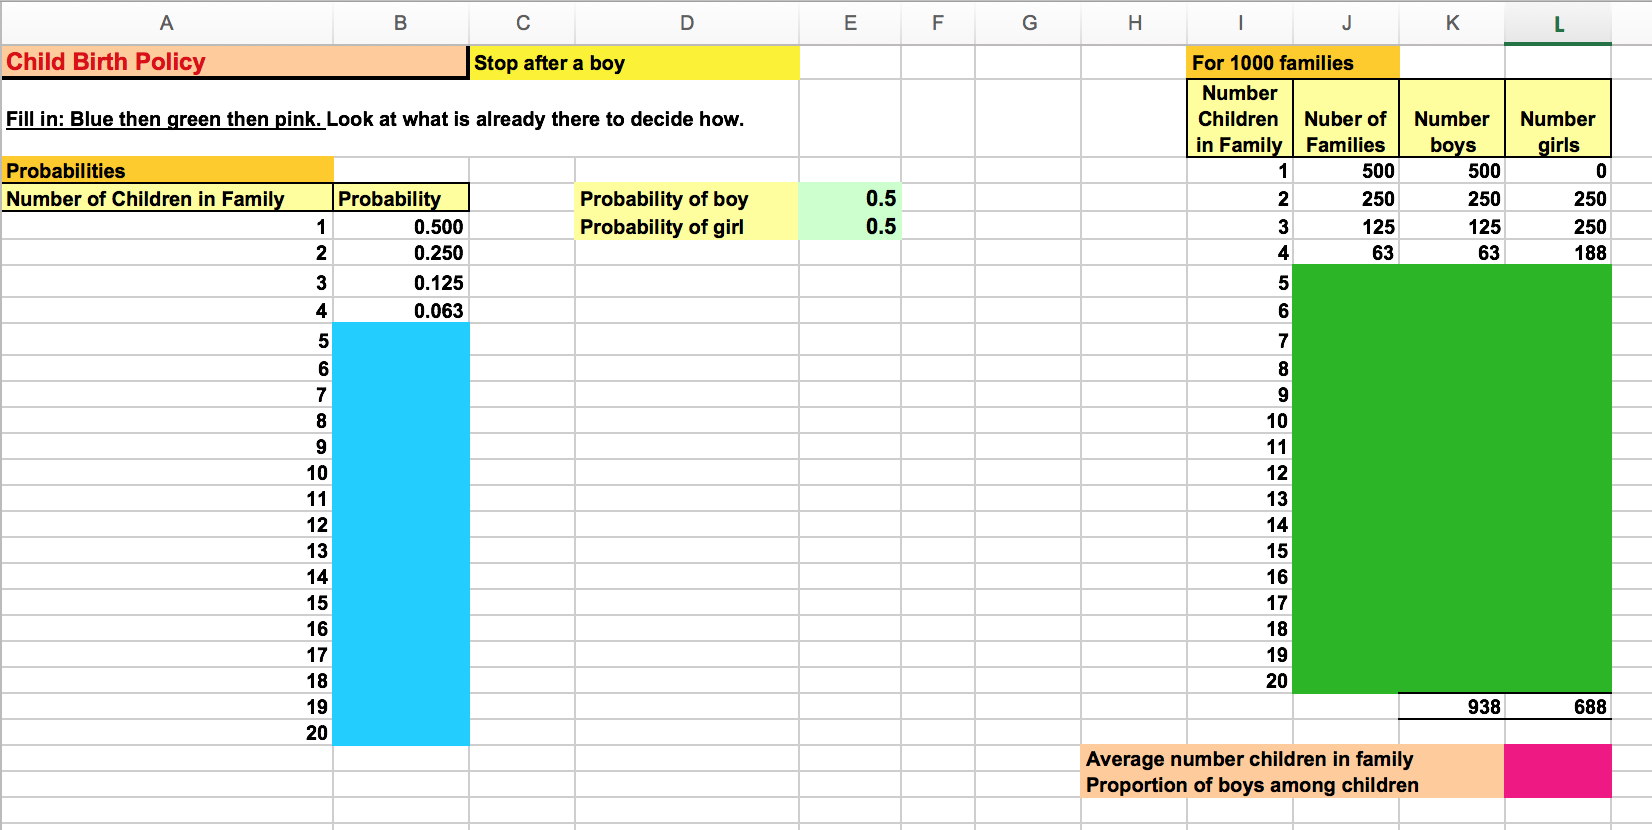The height and width of the screenshot is (830, 1652).
Task: Click the 'For 1000 families' heading
Action: (1293, 62)
